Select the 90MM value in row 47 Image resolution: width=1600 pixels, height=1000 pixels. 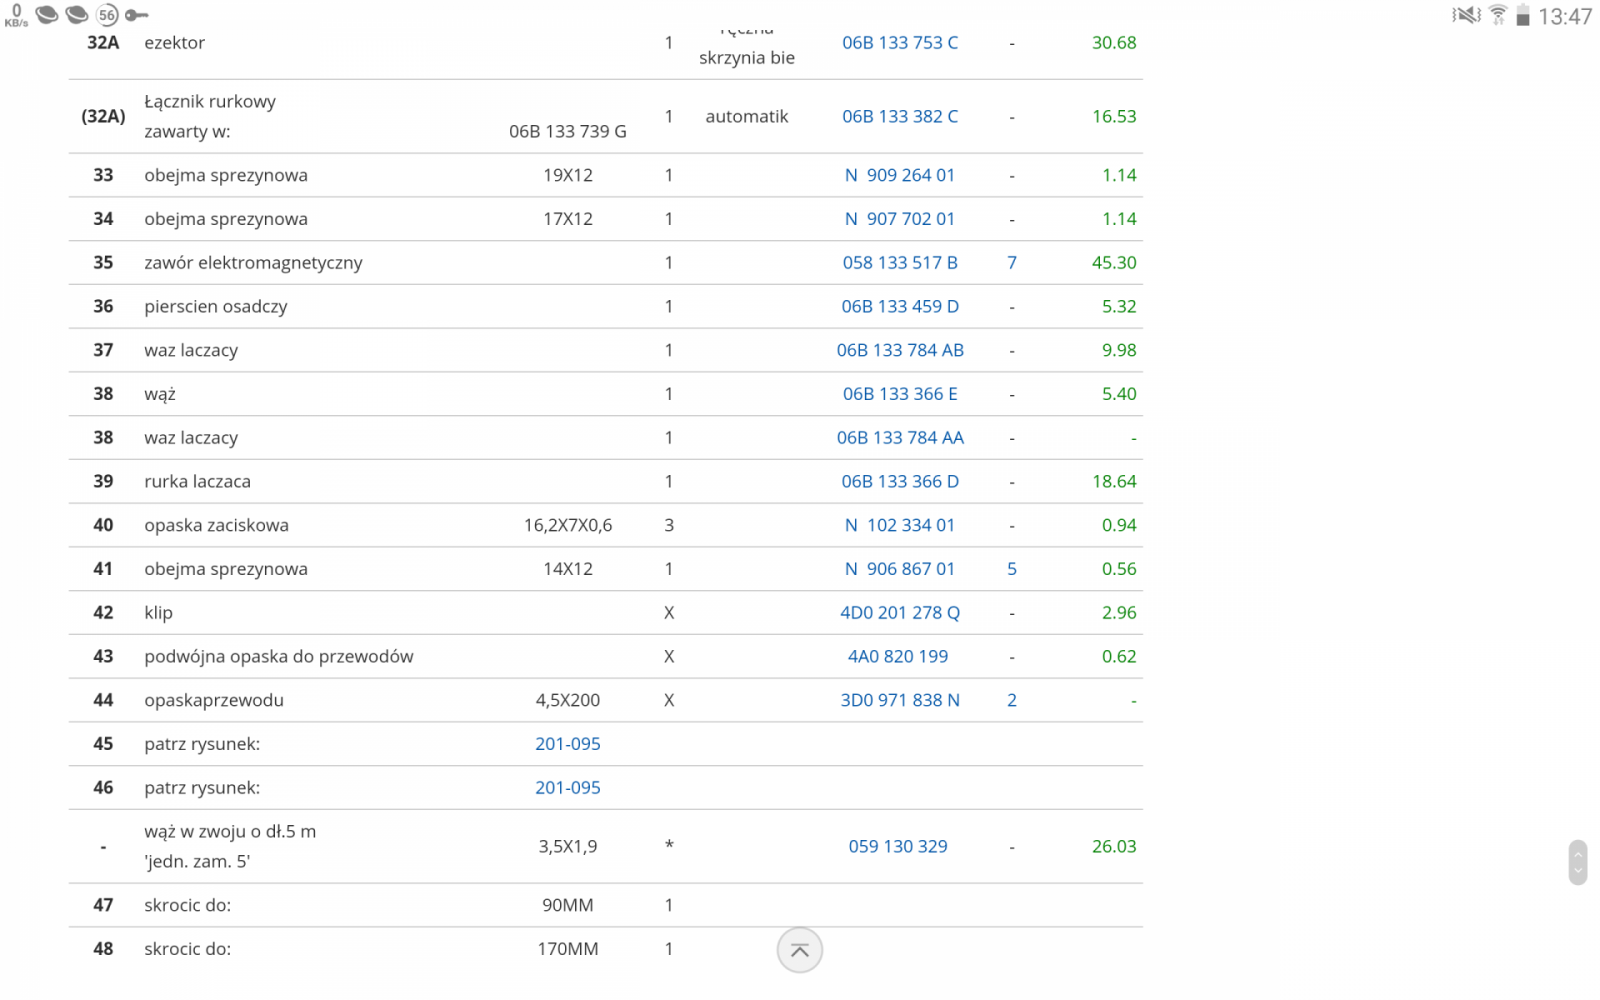(568, 906)
